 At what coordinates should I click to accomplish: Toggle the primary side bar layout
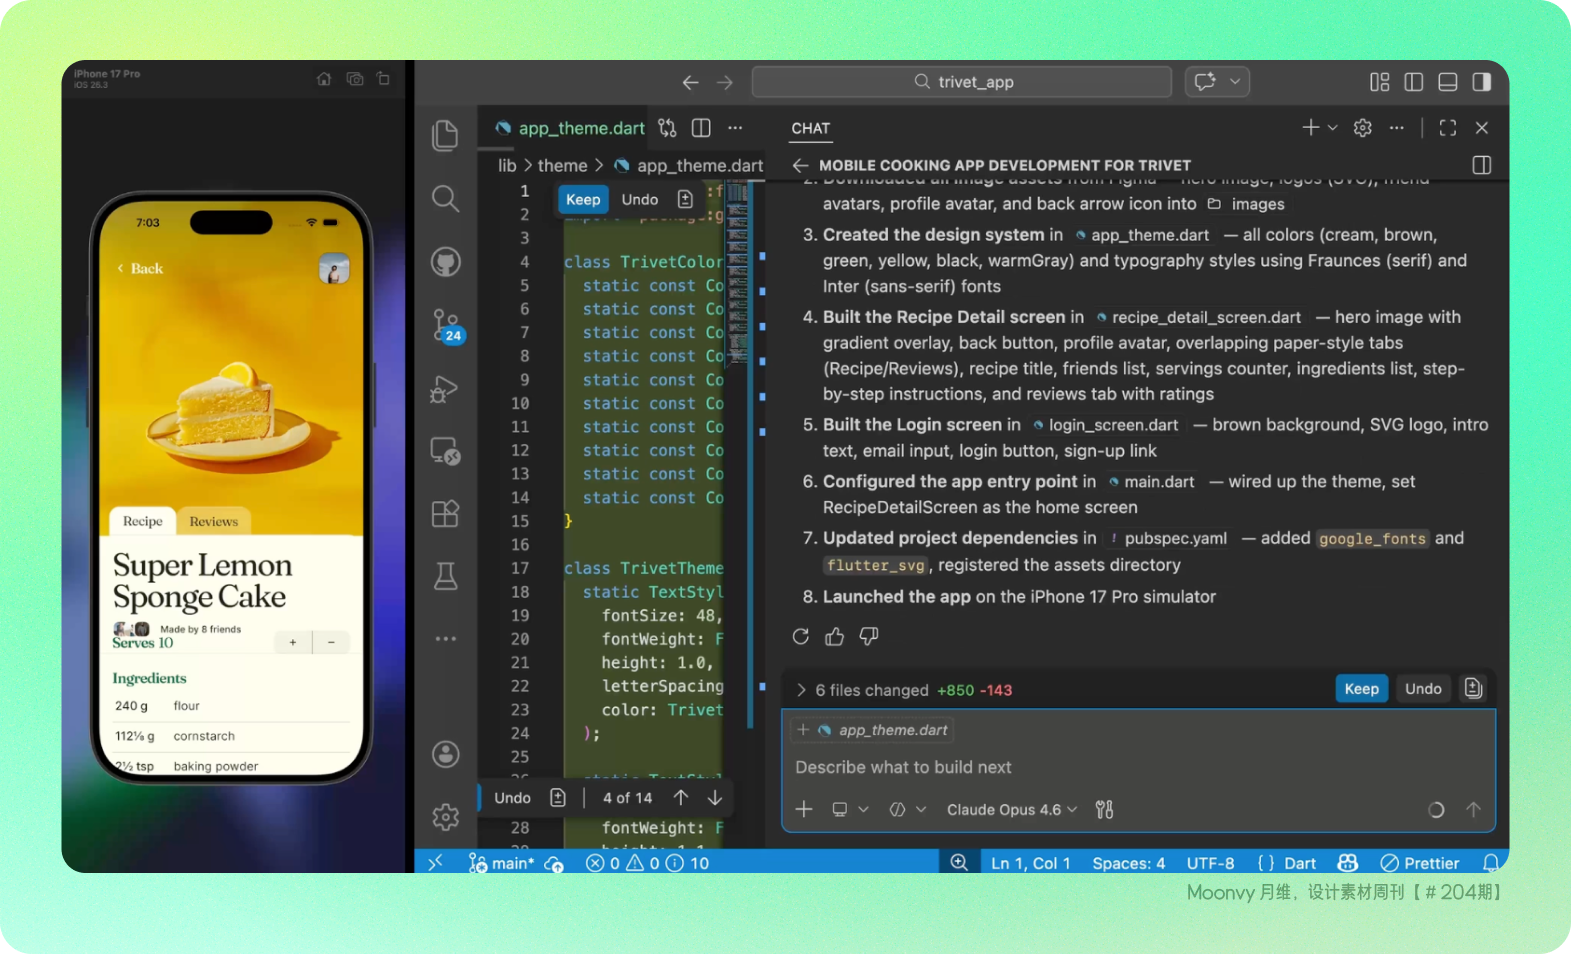coord(1413,82)
